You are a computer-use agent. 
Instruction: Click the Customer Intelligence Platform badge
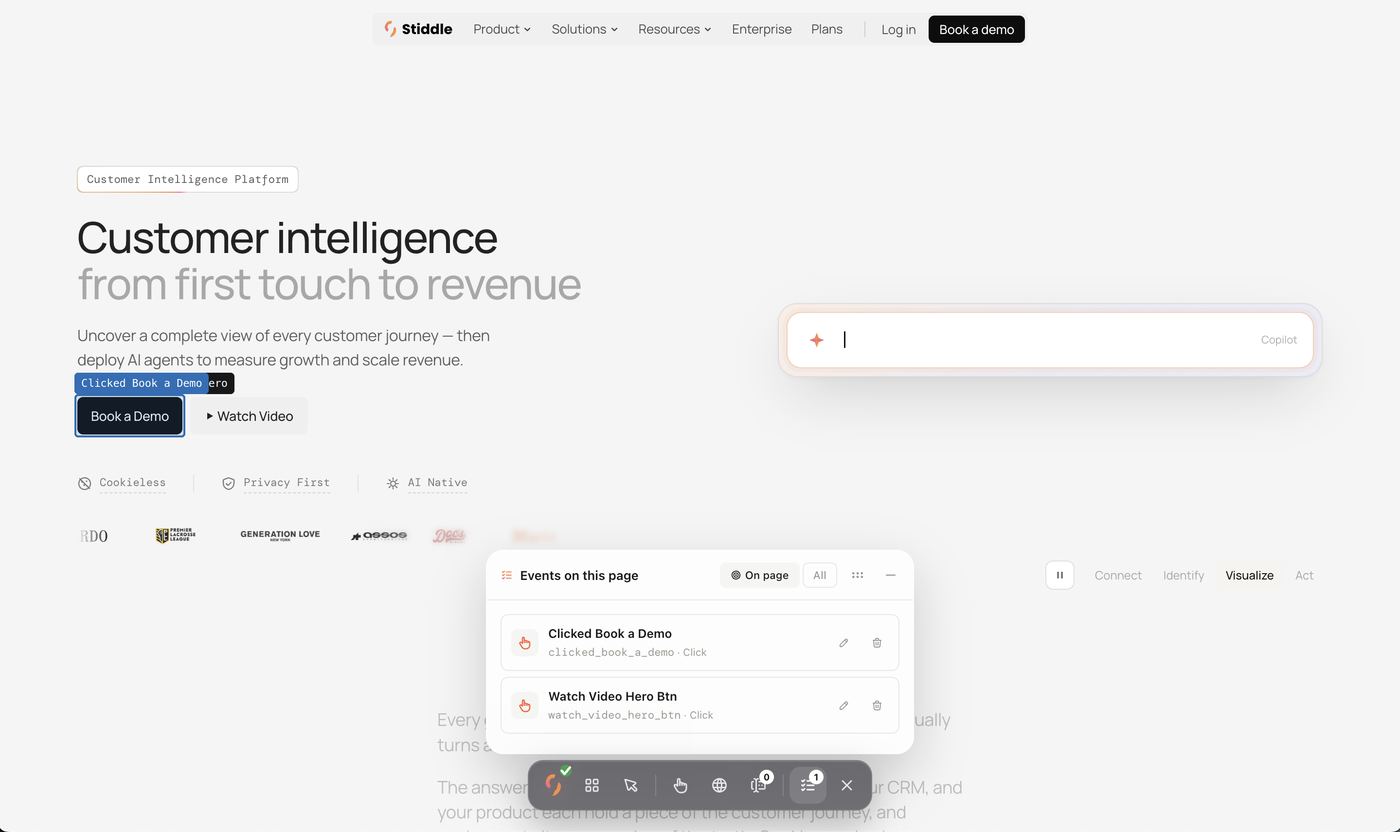pyautogui.click(x=187, y=179)
